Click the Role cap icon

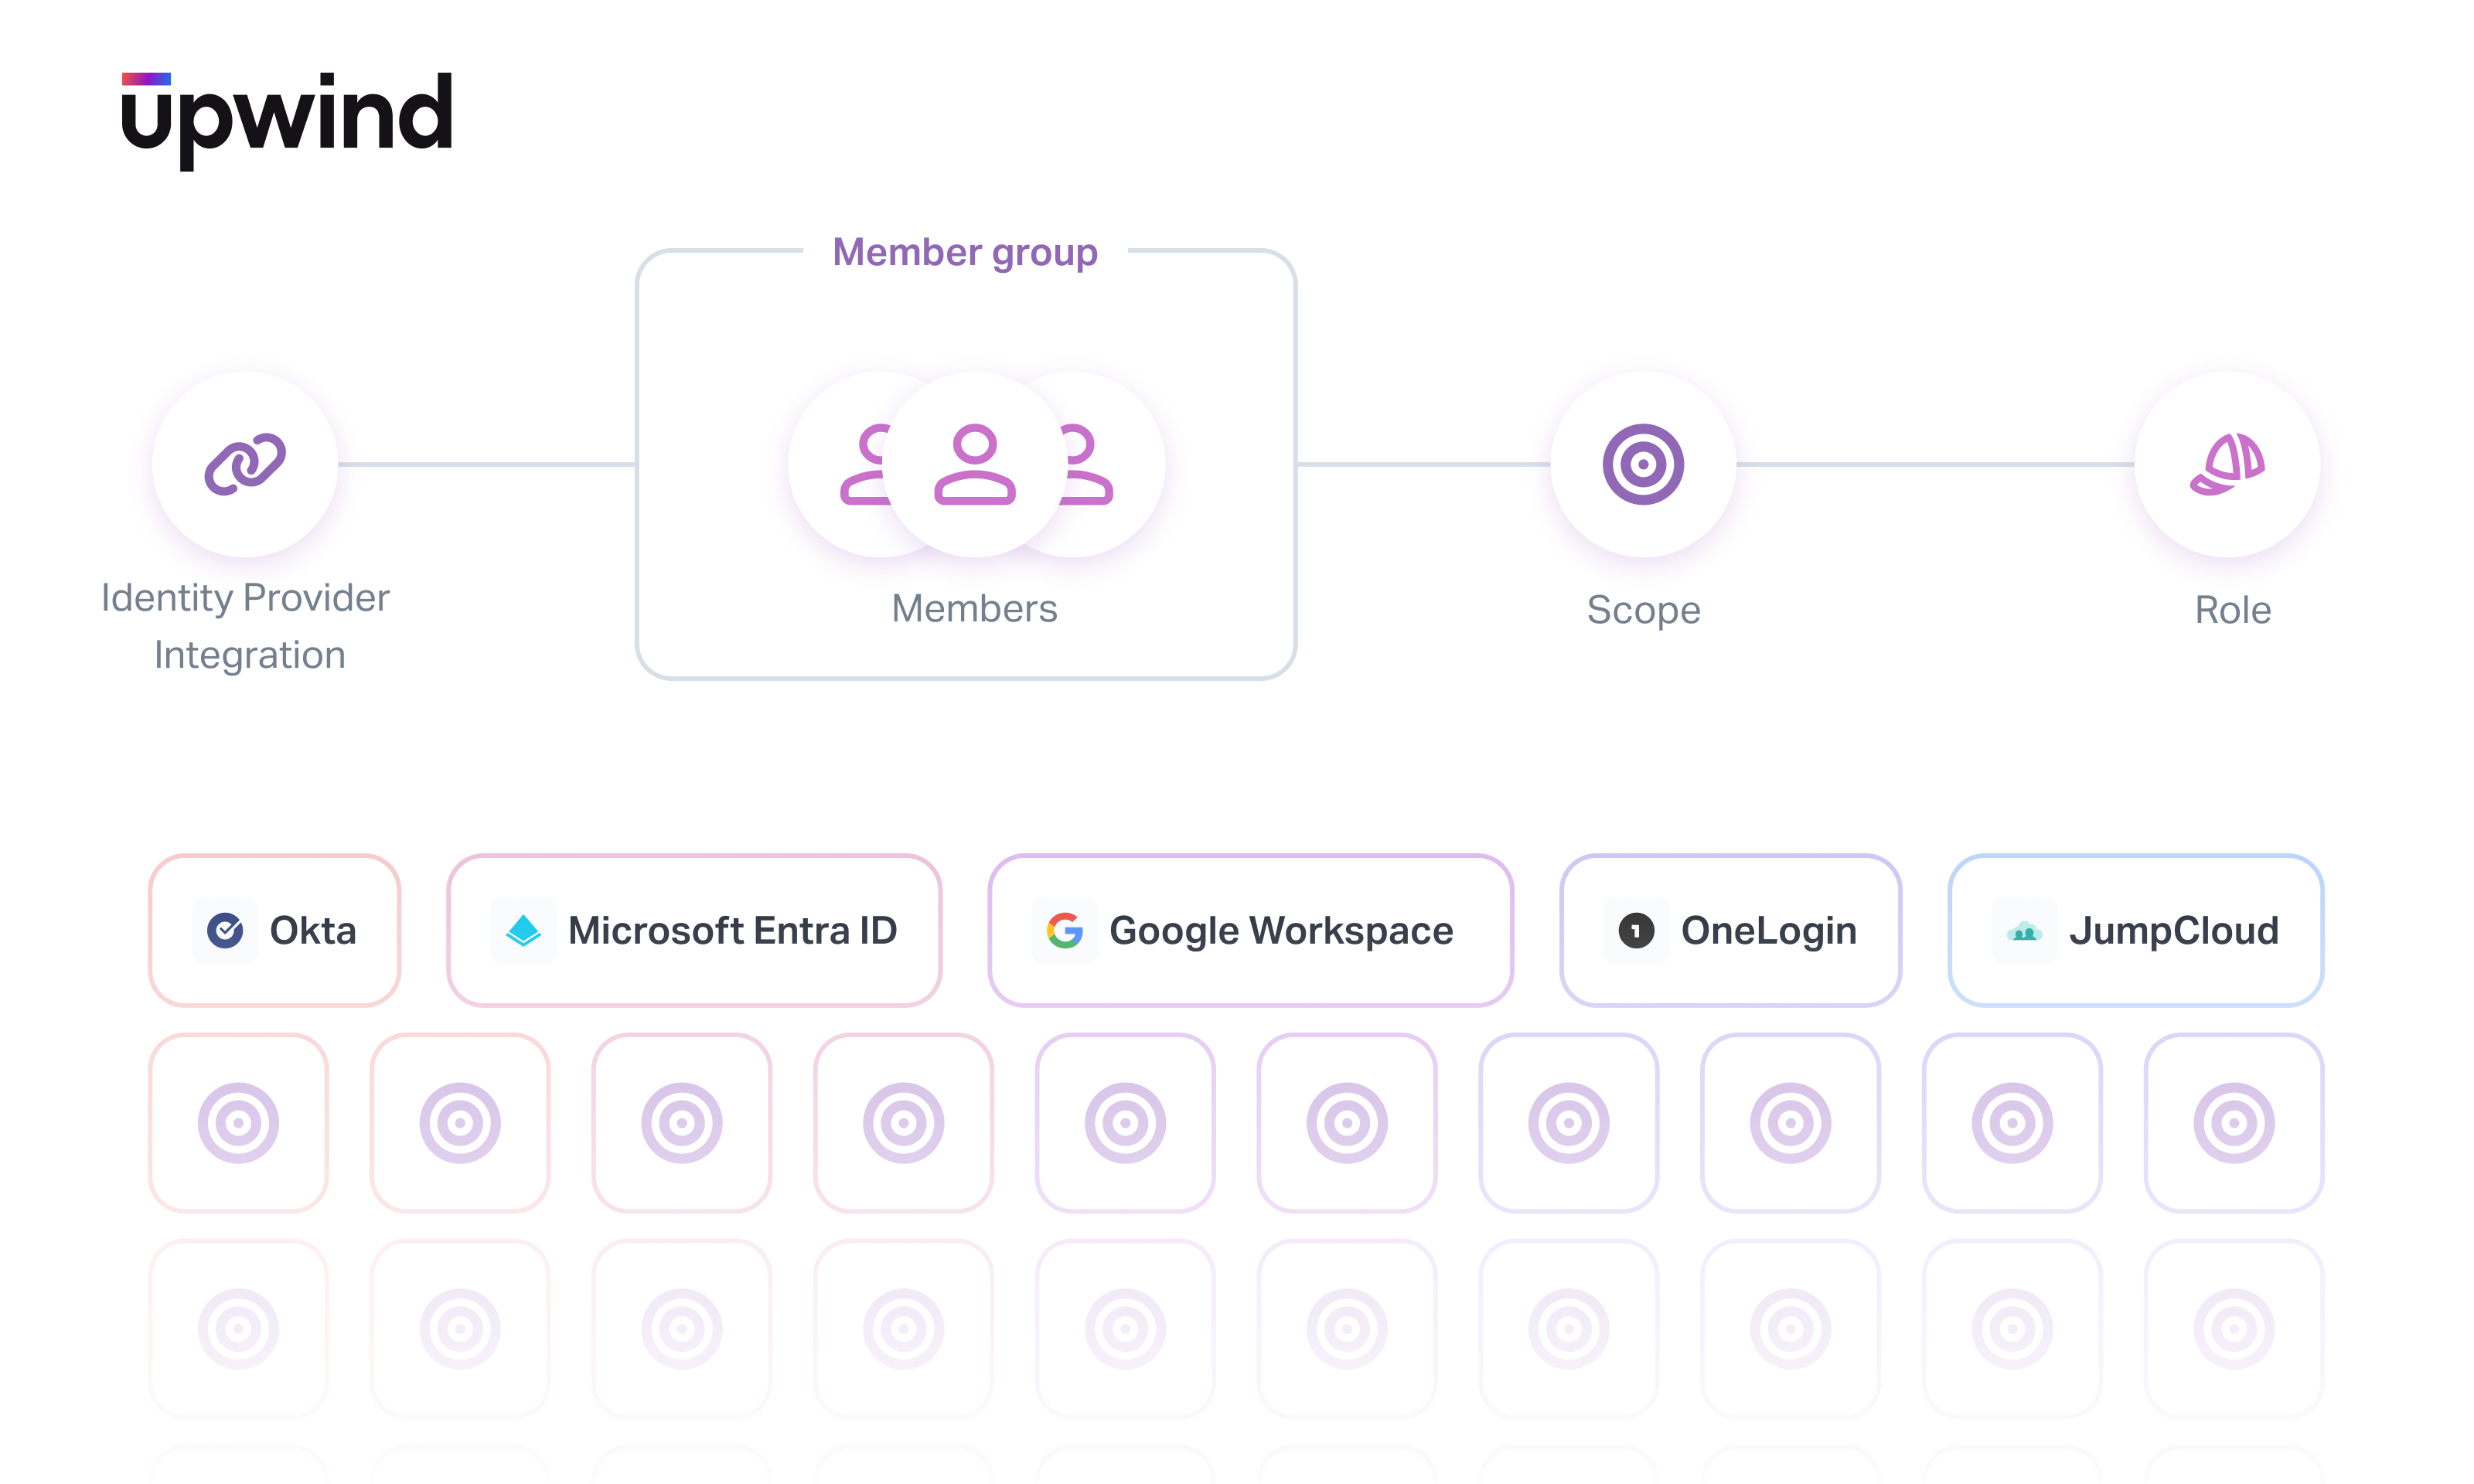(x=2227, y=464)
